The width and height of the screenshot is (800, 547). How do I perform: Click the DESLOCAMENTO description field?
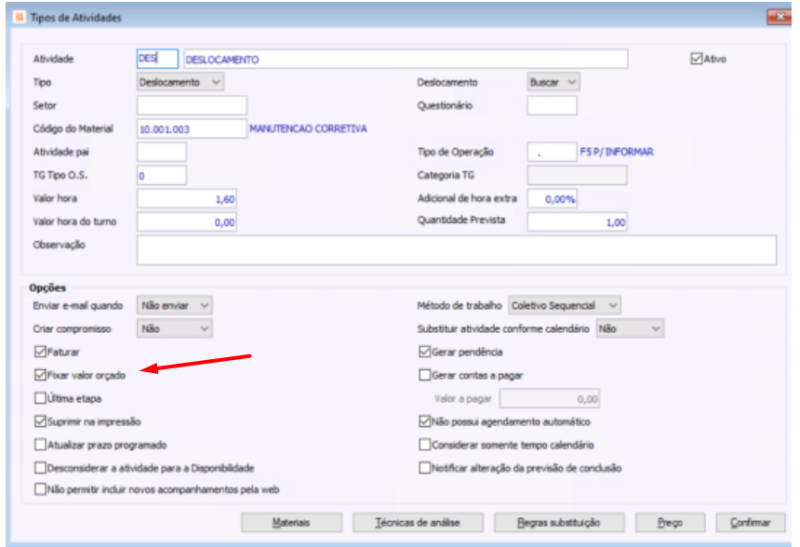(x=406, y=59)
